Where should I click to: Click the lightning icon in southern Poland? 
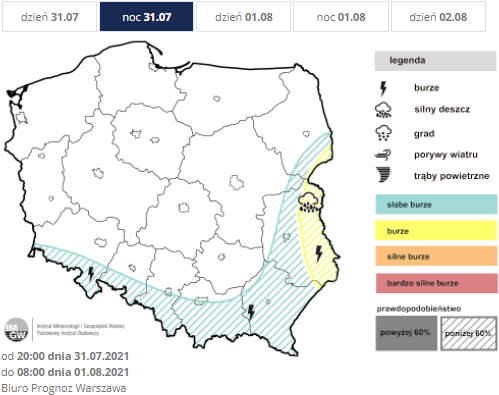(x=251, y=312)
